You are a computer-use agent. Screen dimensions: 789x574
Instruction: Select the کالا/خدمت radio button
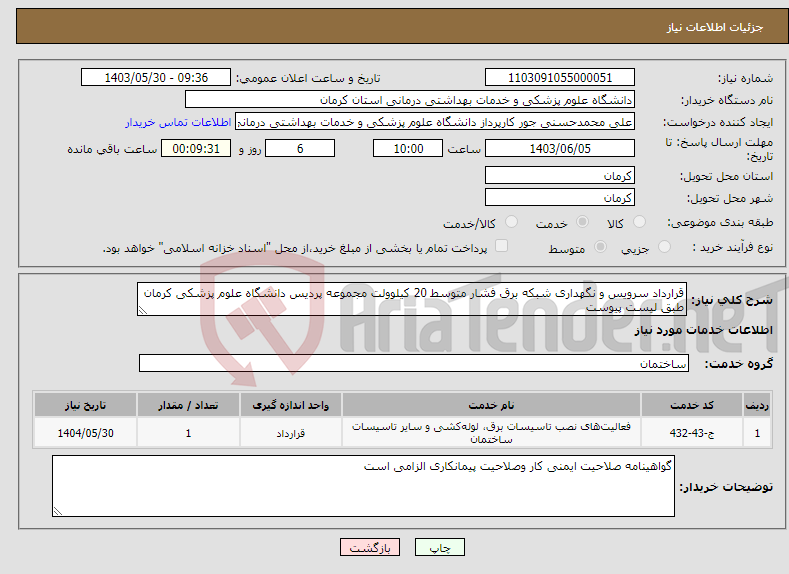(511, 222)
